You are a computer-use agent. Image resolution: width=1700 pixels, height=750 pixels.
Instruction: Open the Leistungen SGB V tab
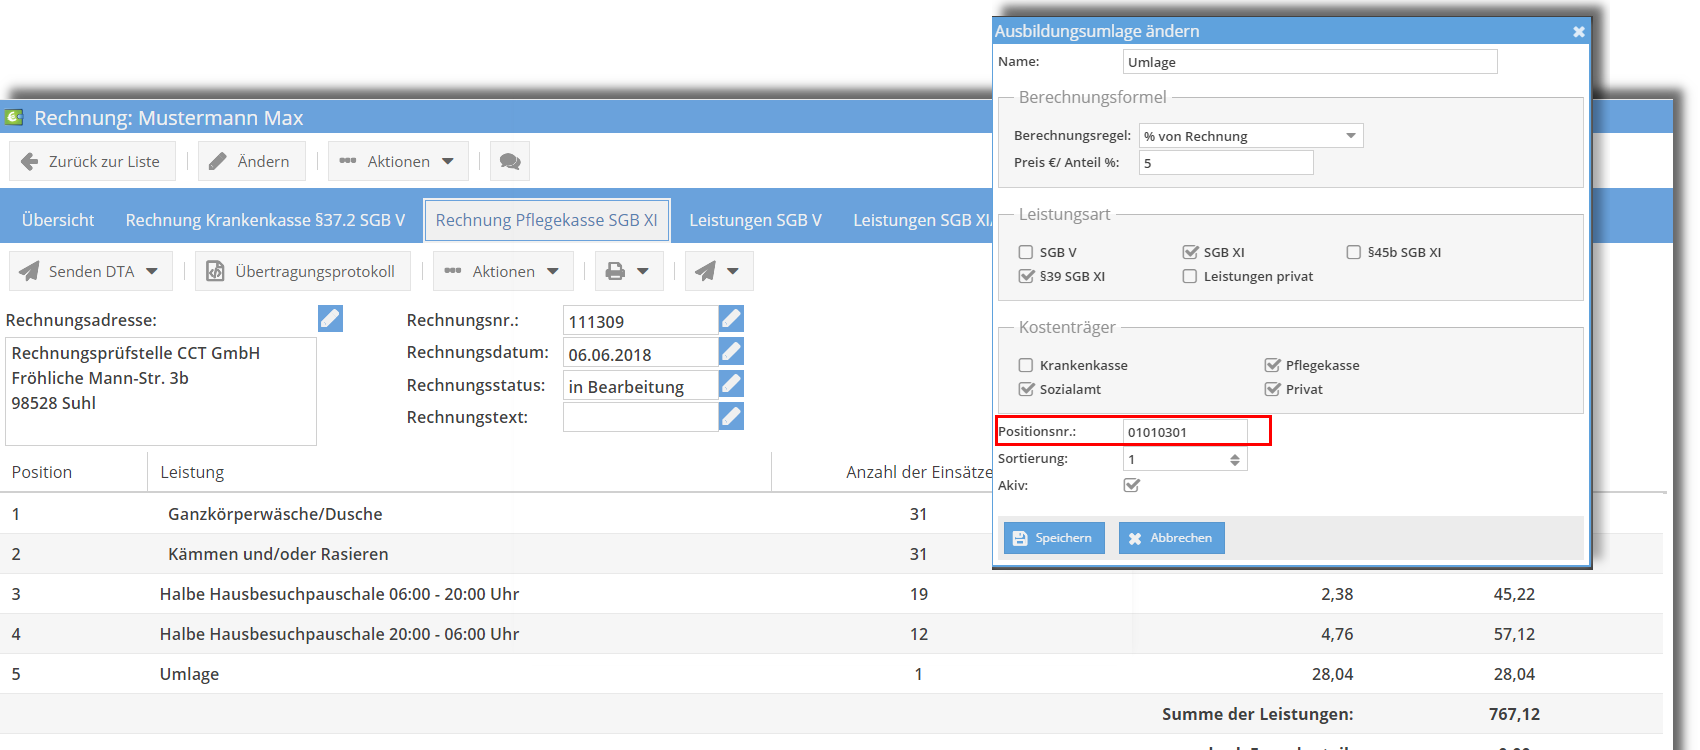tap(755, 220)
